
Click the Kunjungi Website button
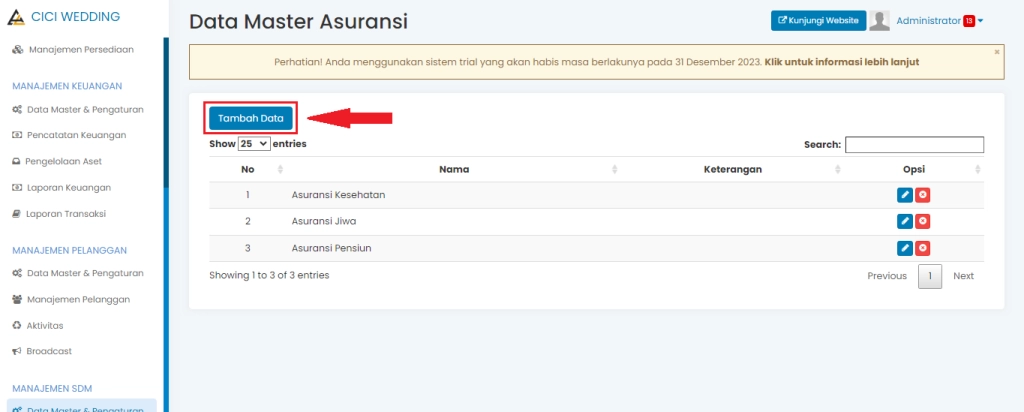pos(818,21)
